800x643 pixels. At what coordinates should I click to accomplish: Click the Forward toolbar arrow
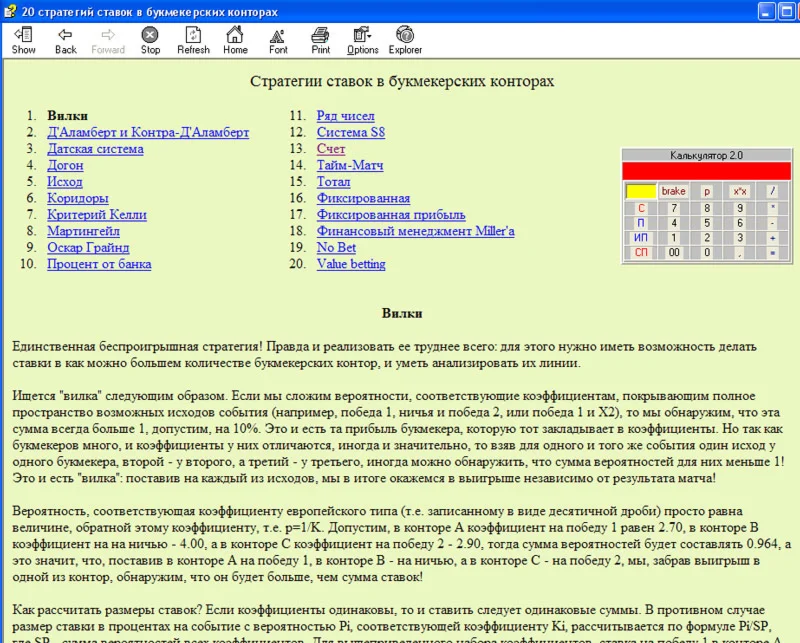pyautogui.click(x=108, y=40)
